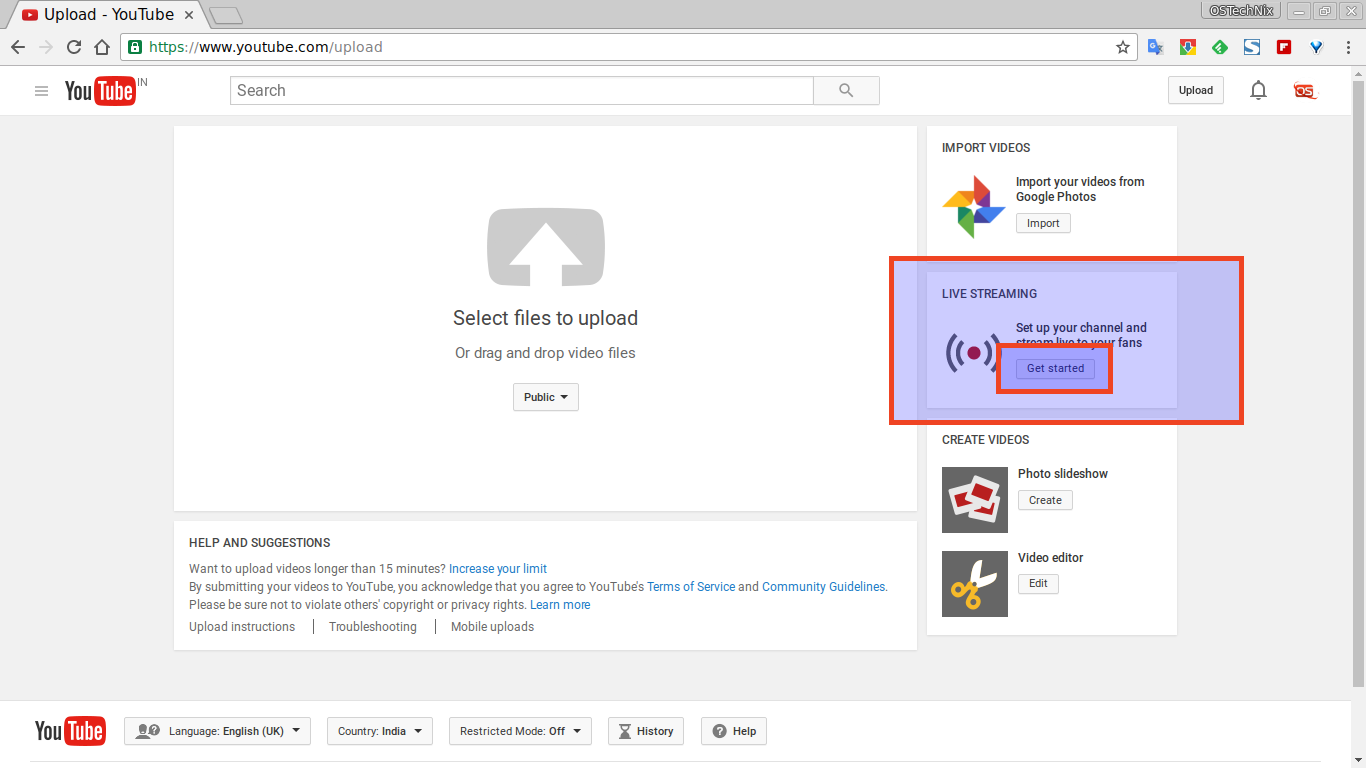The width and height of the screenshot is (1366, 768).
Task: Open the Restricted Mode: Off dropdown
Action: pos(520,731)
